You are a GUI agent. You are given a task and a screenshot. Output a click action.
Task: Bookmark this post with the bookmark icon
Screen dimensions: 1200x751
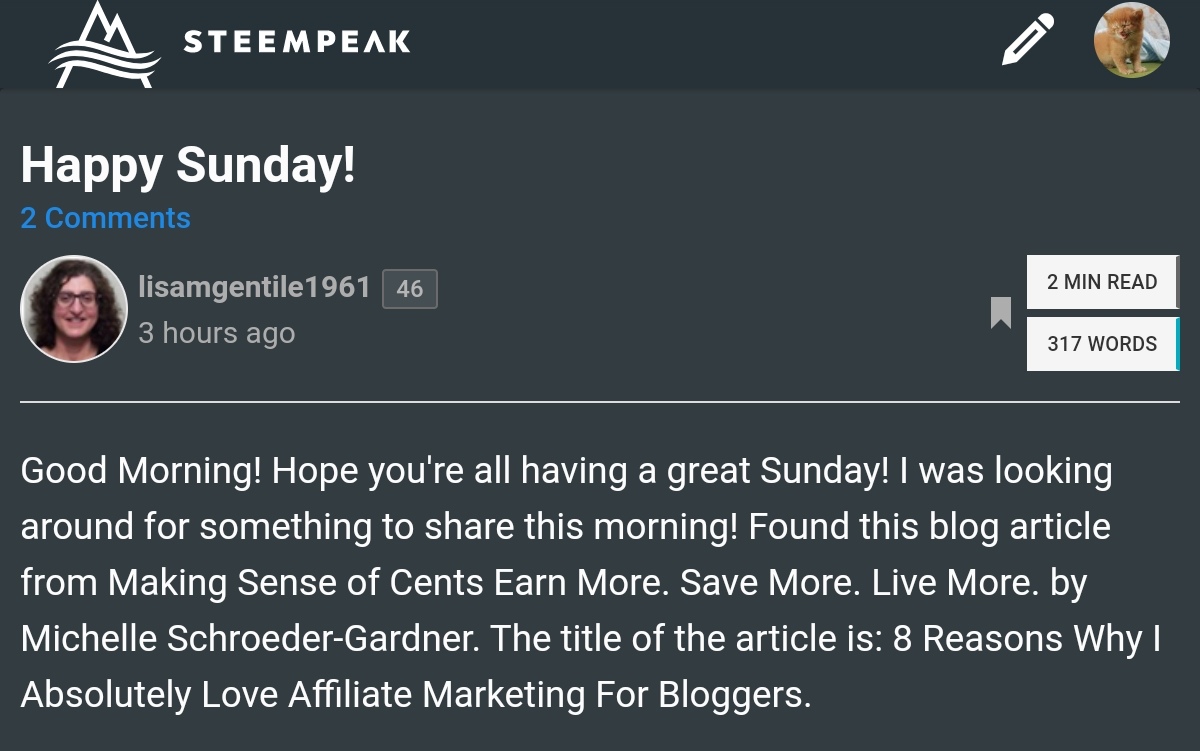(x=1000, y=313)
